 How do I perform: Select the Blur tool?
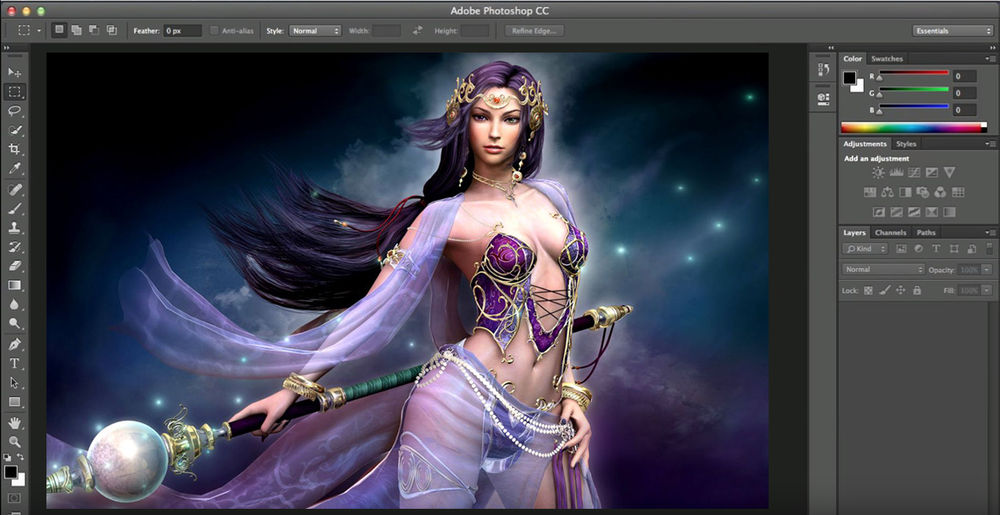point(14,304)
